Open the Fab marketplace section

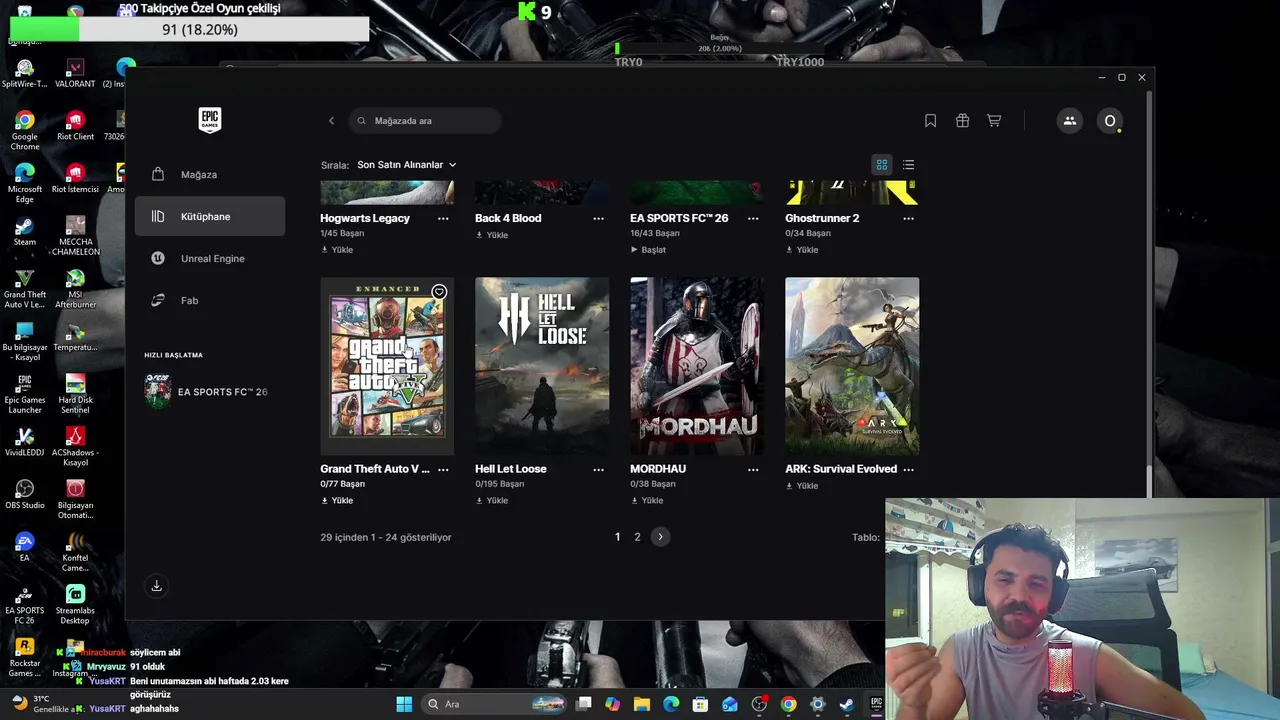[x=210, y=301]
